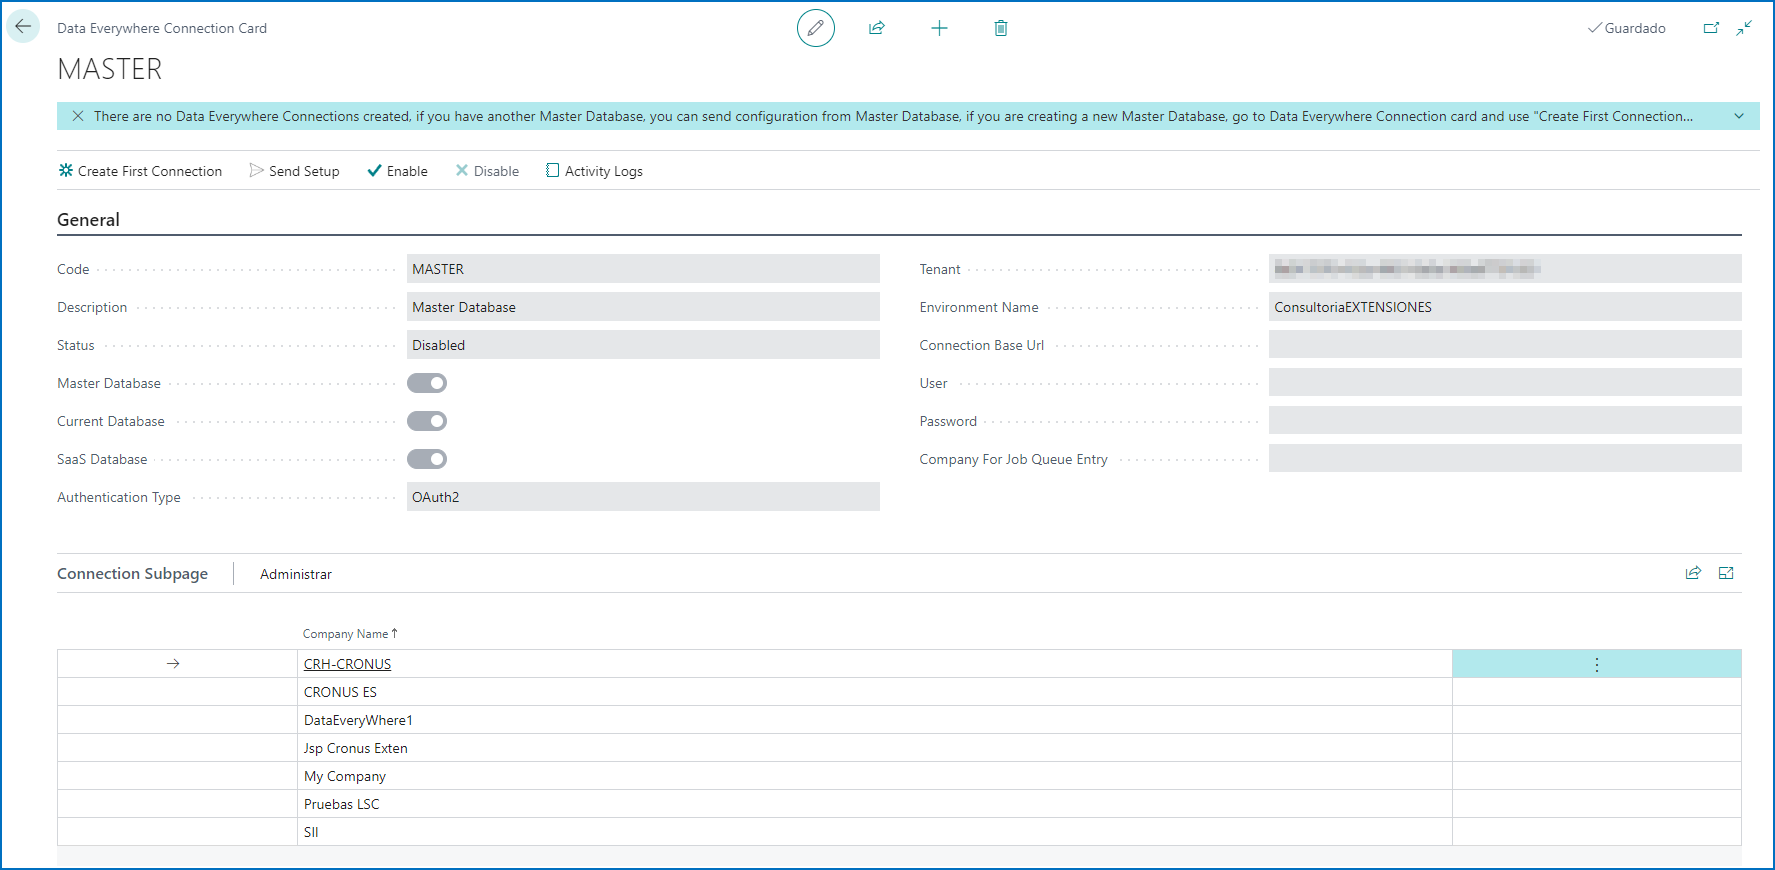The image size is (1775, 870).
Task: Click the Connection Subpage heading
Action: click(x=132, y=574)
